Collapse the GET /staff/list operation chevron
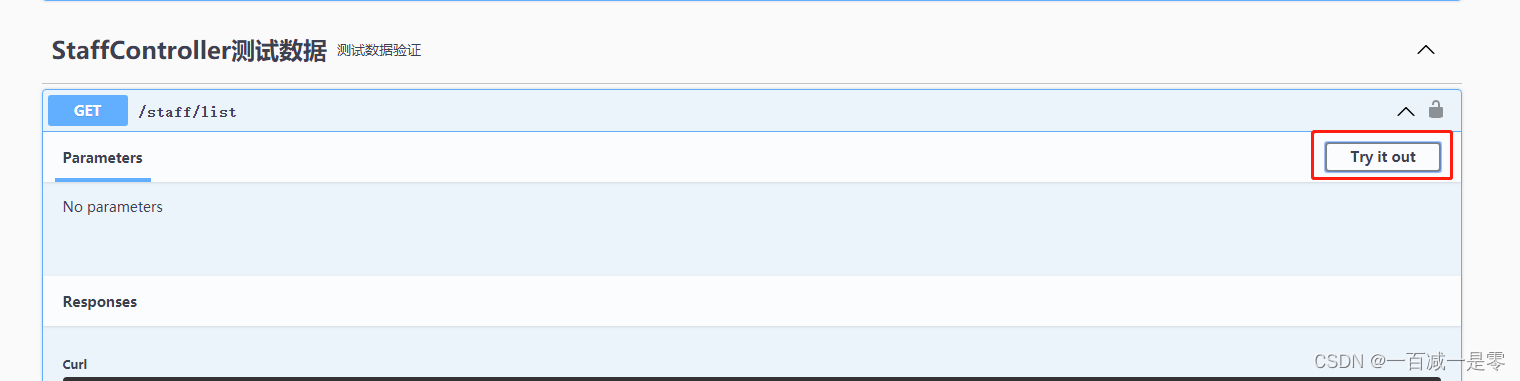The image size is (1520, 381). point(1406,111)
